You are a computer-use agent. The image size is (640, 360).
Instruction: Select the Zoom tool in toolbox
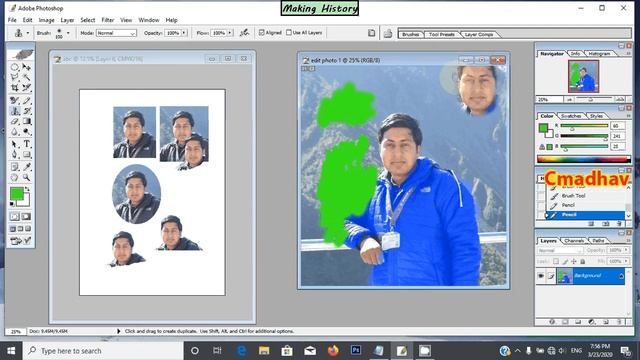[x=27, y=178]
